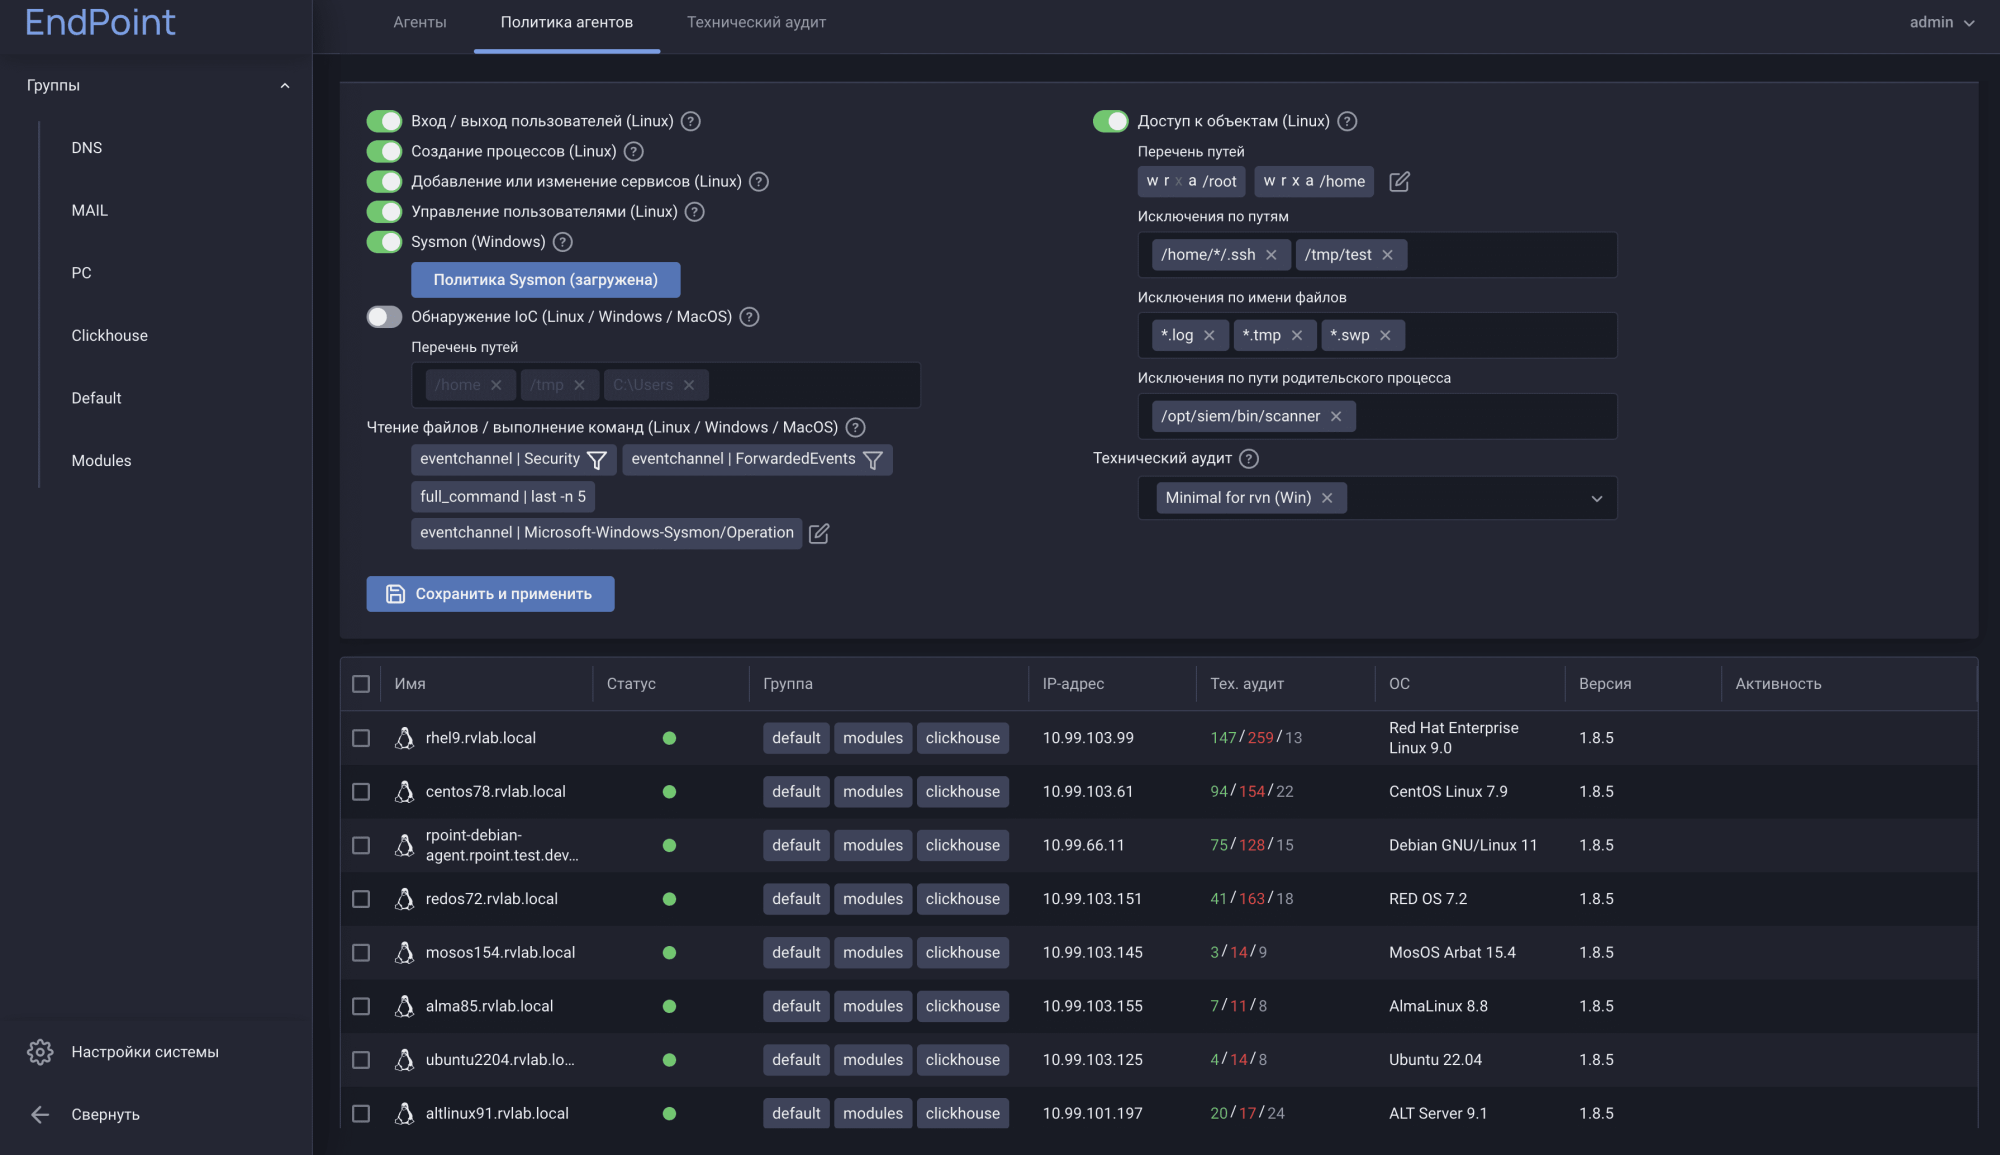Open the Технический аудит tab
This screenshot has width=2000, height=1155.
pos(756,22)
